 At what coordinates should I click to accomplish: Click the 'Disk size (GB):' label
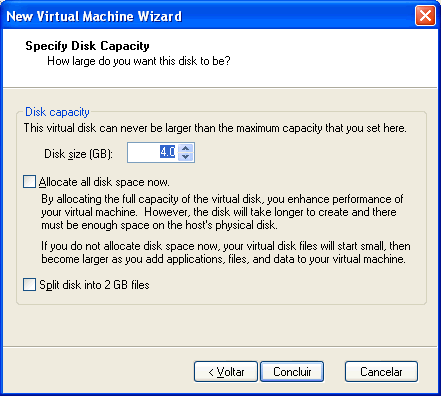[x=78, y=154]
